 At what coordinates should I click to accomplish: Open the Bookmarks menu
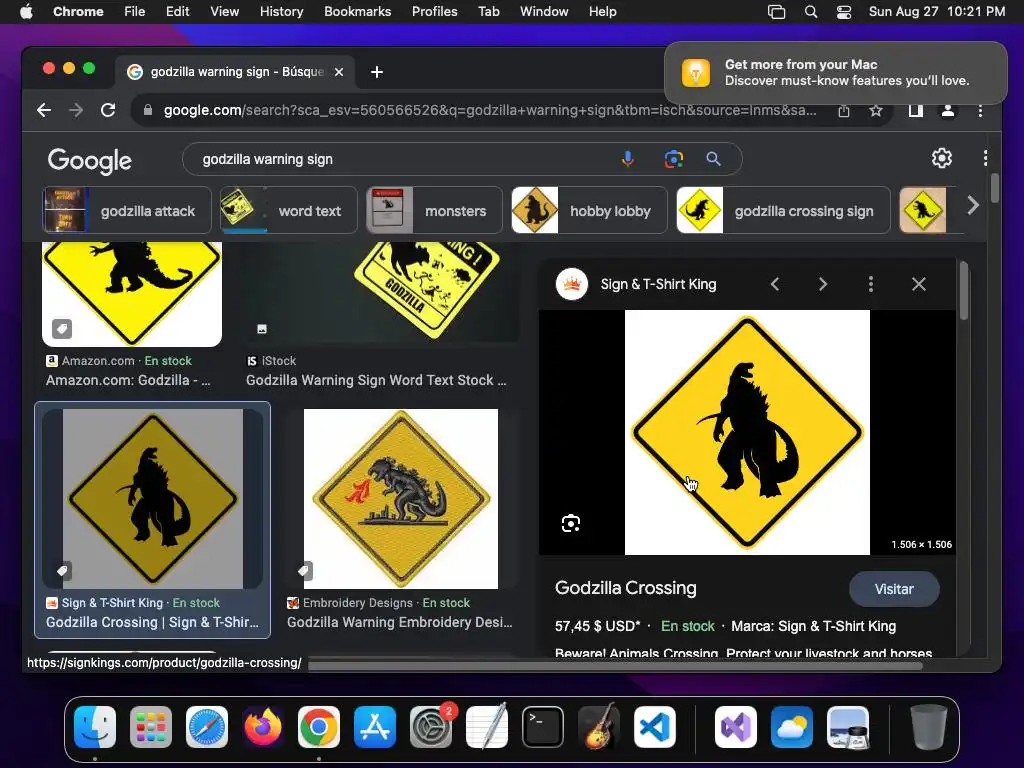357,12
